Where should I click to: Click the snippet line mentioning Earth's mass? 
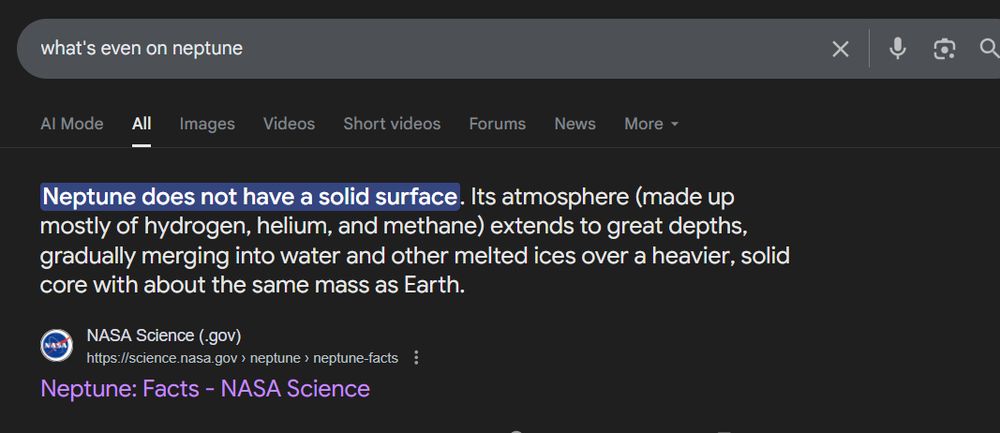(253, 284)
